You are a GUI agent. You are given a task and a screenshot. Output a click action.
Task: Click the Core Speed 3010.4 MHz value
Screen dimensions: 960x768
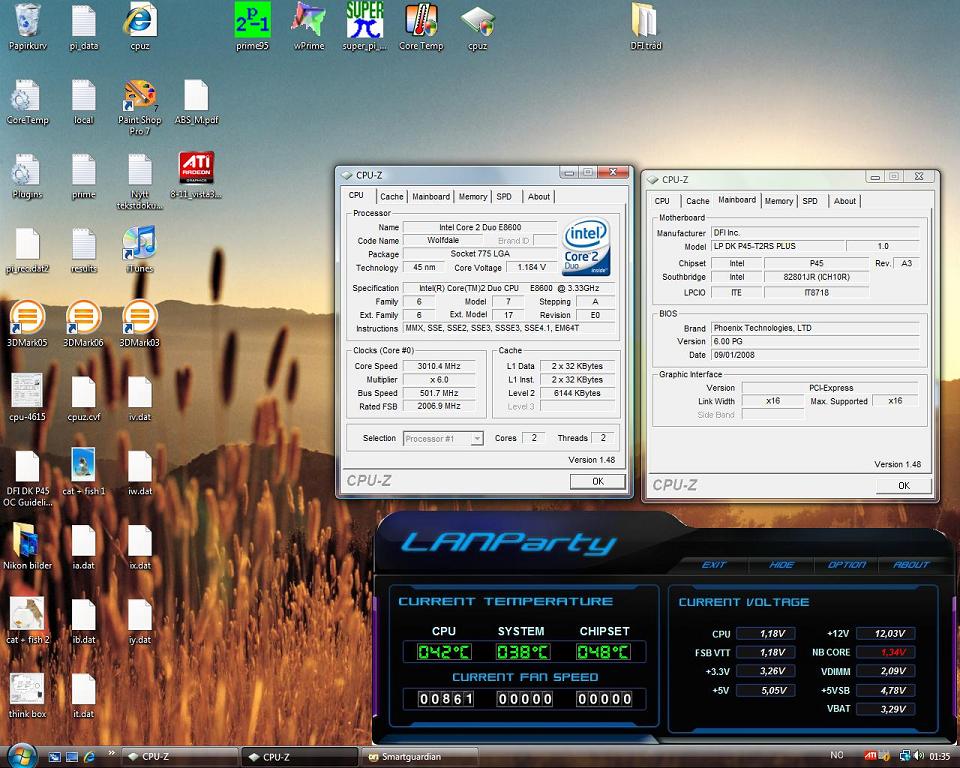pyautogui.click(x=439, y=366)
